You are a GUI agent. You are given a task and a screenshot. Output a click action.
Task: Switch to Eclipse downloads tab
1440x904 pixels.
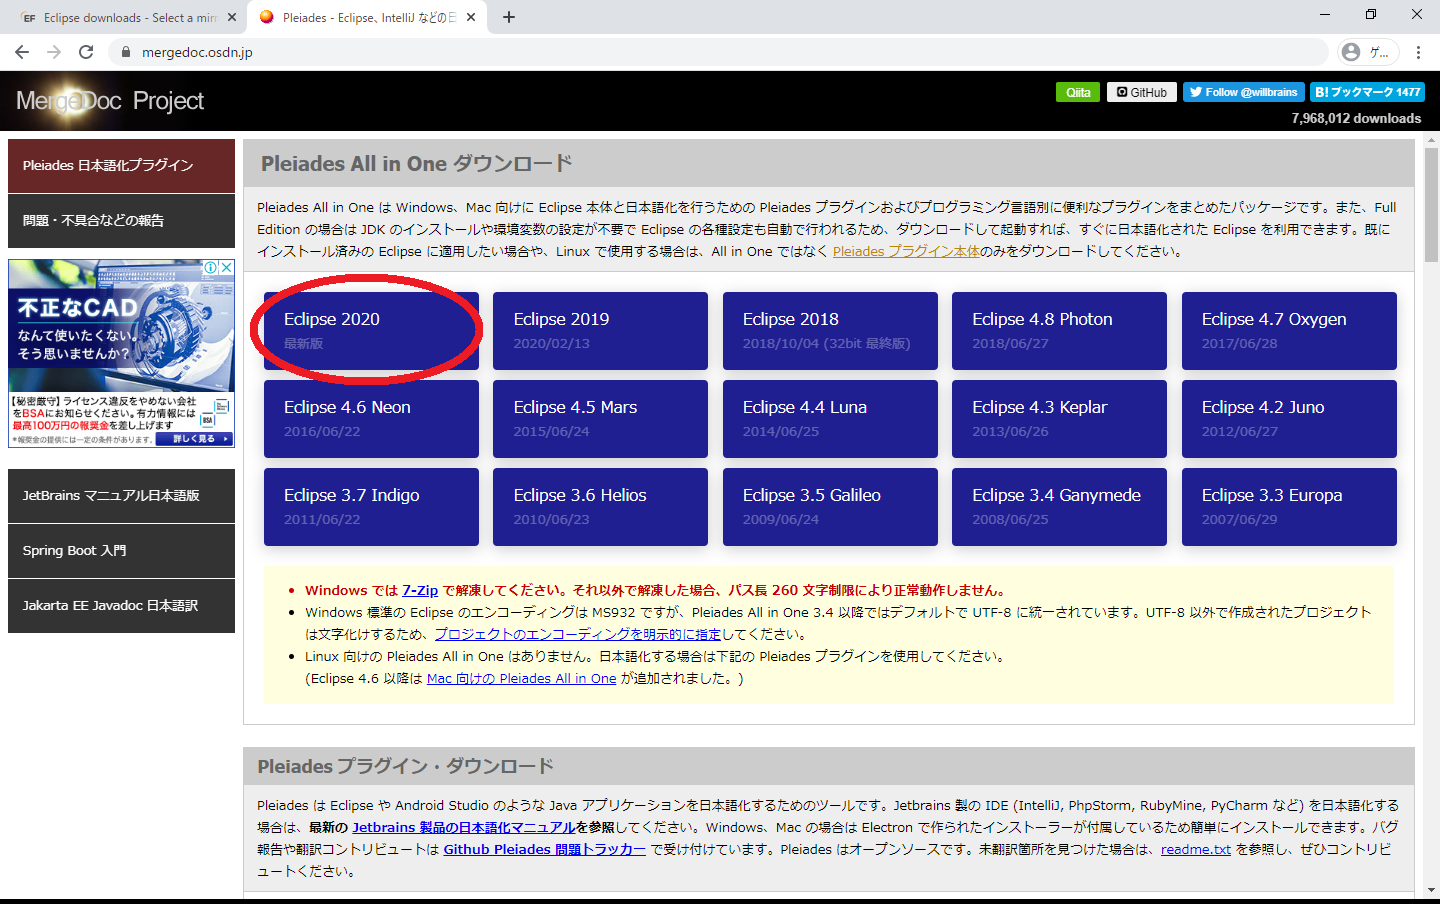(126, 17)
